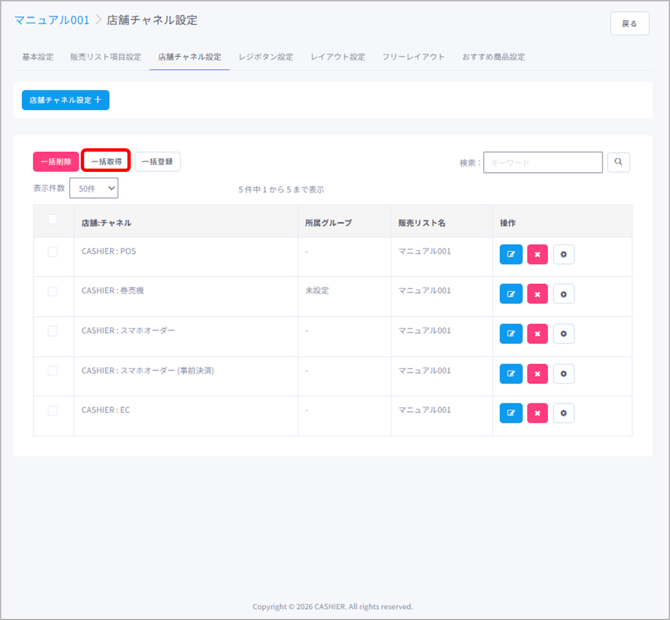Click the magnifier search icon button
670x620 pixels.
619,162
